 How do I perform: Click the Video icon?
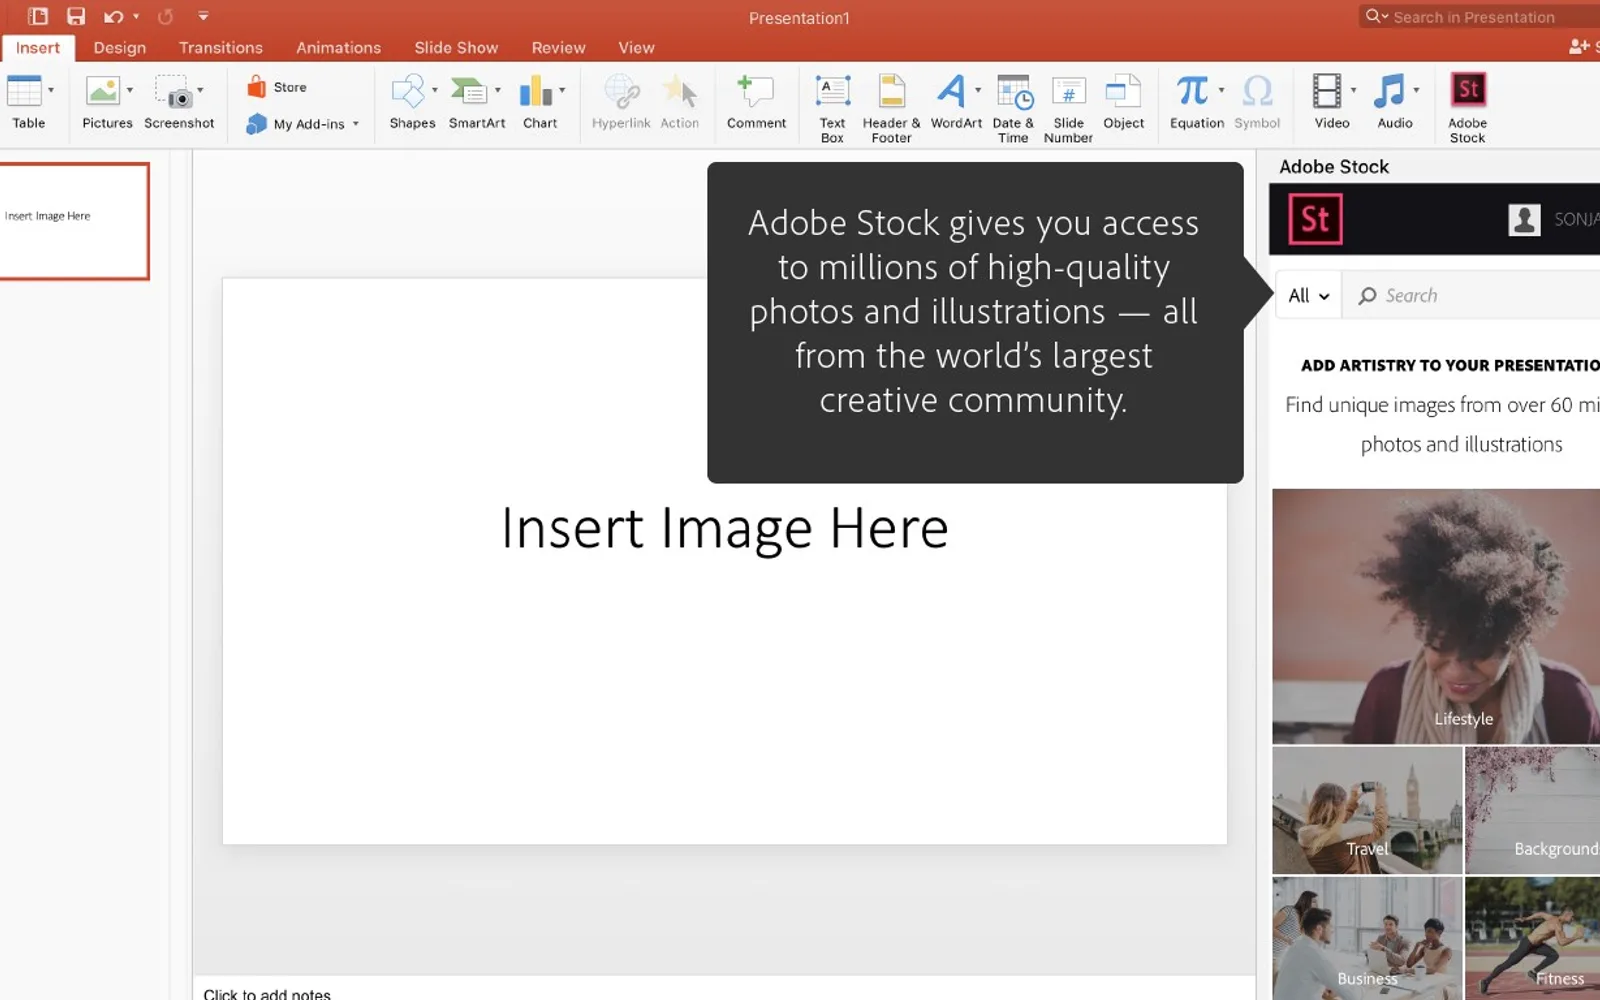coord(1327,91)
